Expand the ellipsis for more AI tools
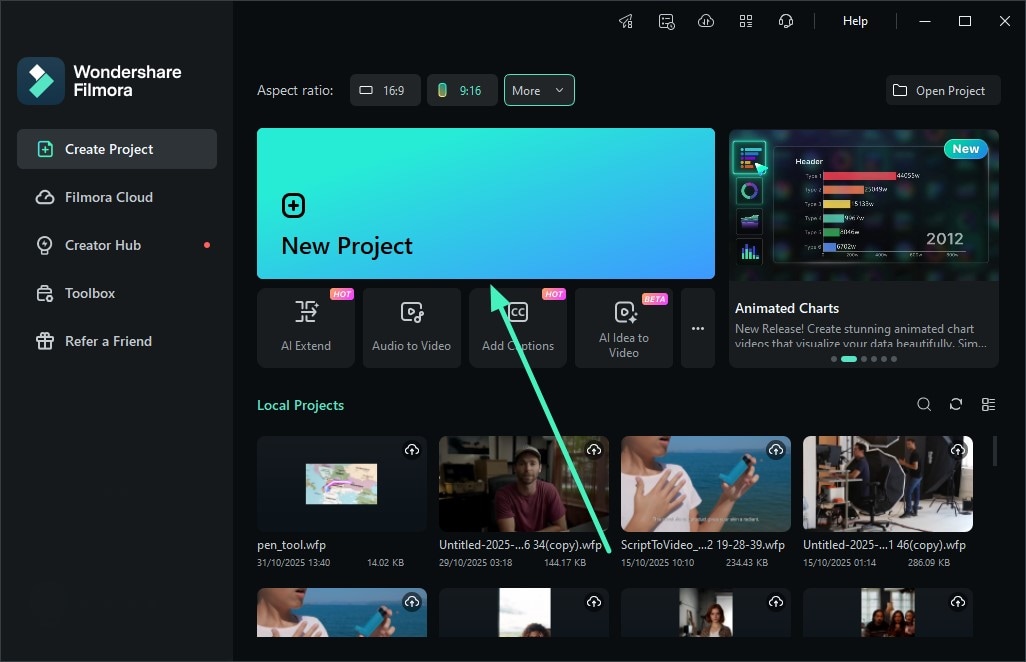The width and height of the screenshot is (1026, 662). [x=698, y=327]
